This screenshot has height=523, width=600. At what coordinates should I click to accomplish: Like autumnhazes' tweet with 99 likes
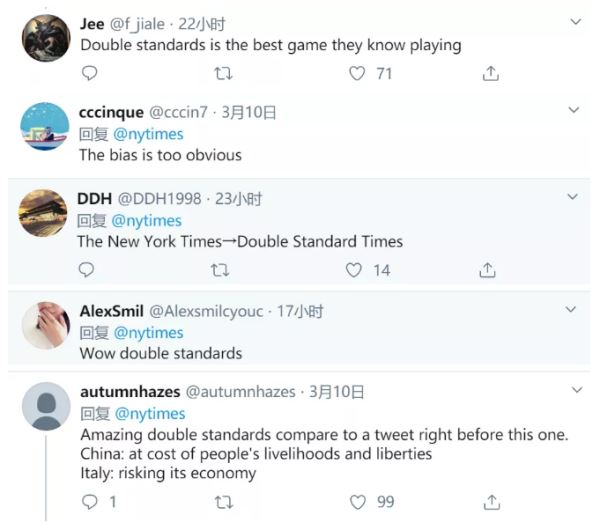358,502
